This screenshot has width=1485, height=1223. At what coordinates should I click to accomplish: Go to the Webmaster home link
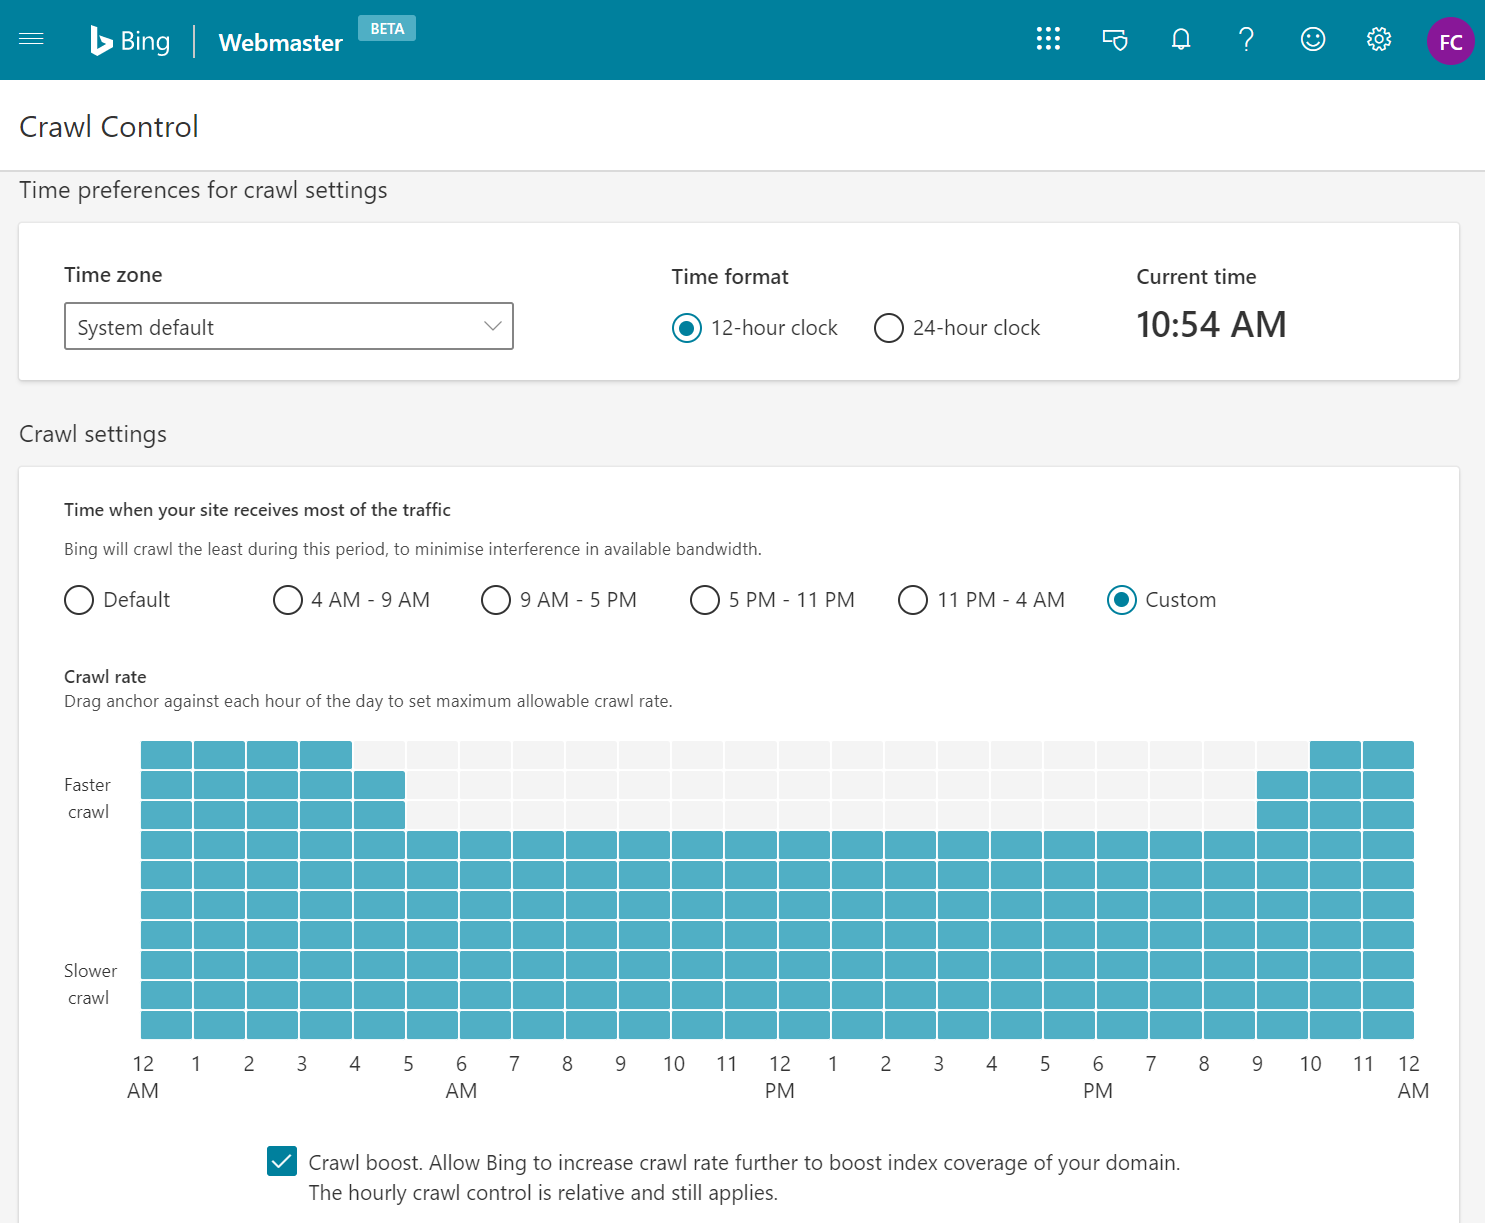[280, 43]
